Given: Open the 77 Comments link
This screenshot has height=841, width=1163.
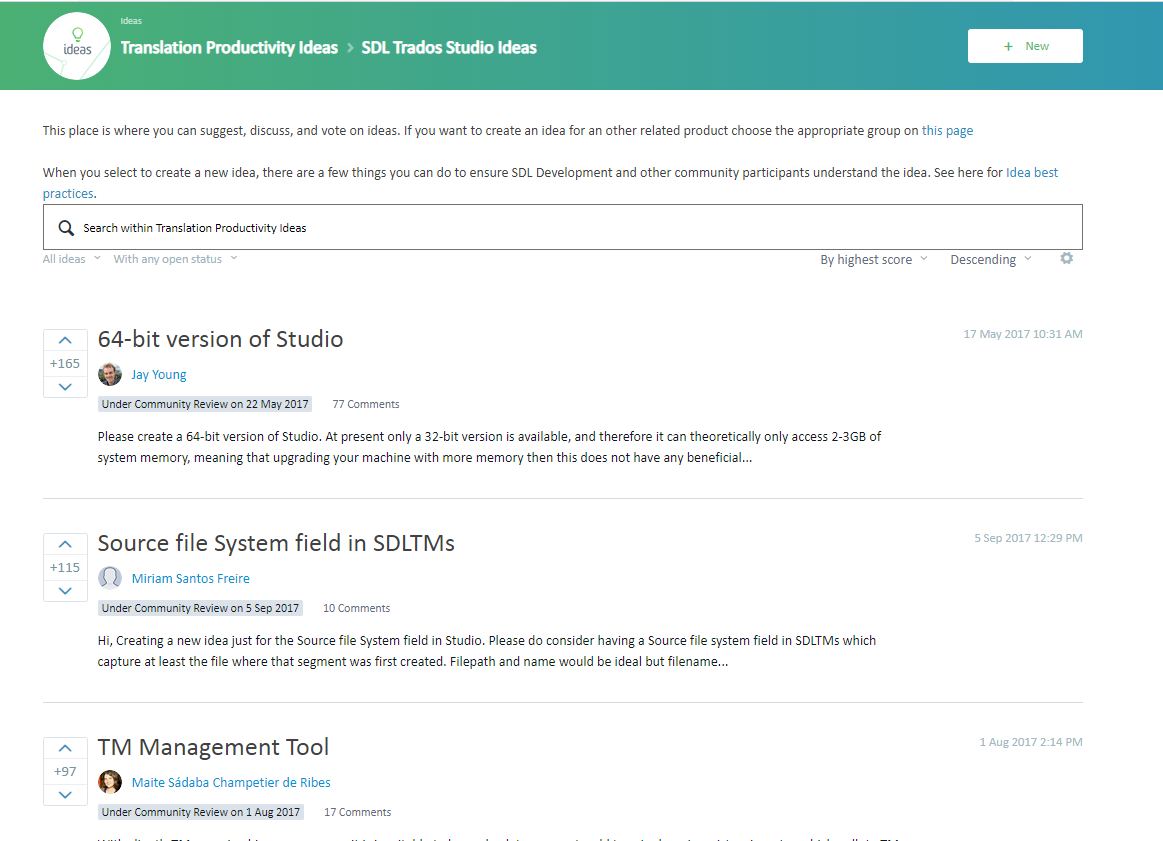Looking at the screenshot, I should [366, 404].
